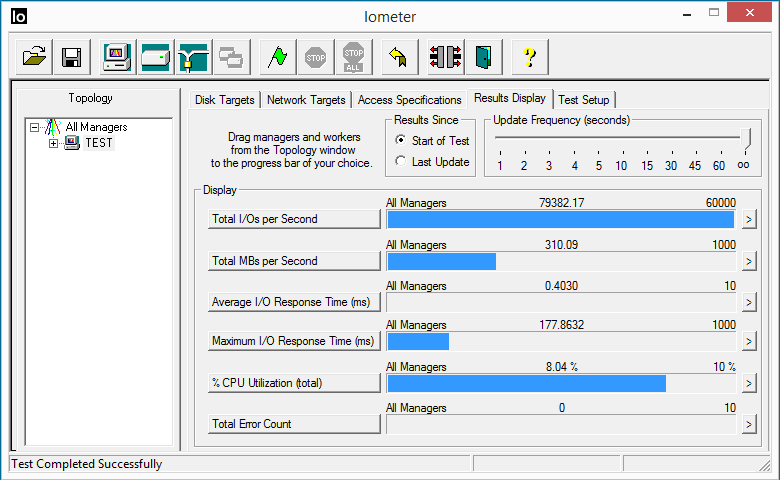Click the CPU Utilization progress bar
The image size is (780, 480).
pyautogui.click(x=561, y=383)
